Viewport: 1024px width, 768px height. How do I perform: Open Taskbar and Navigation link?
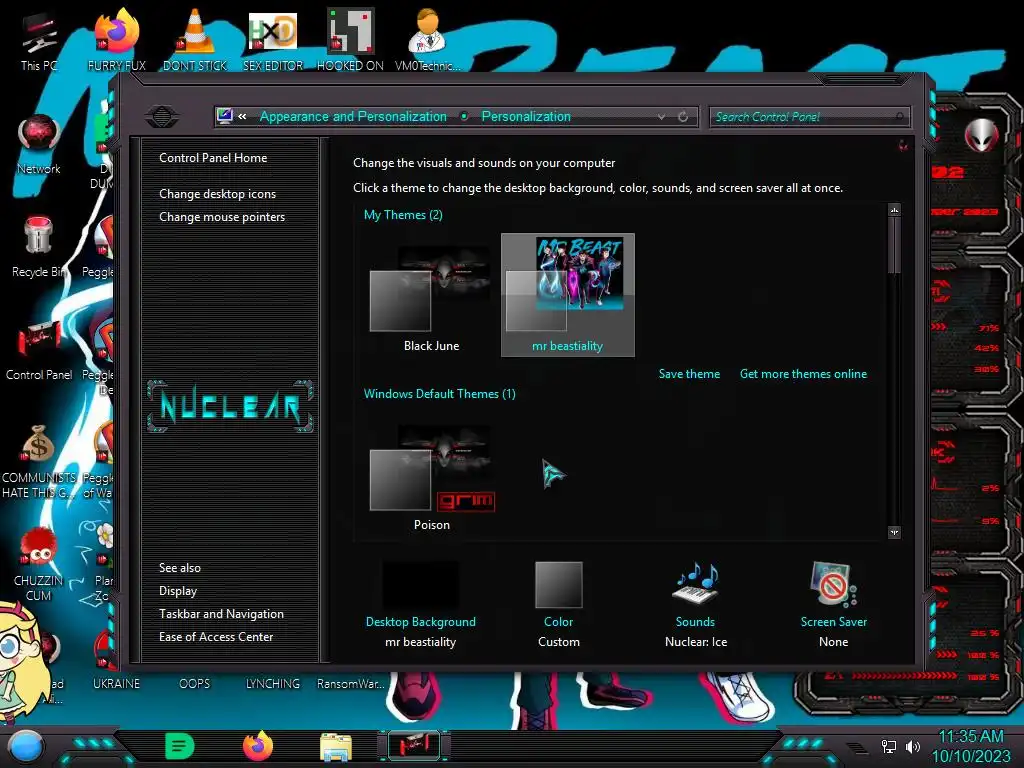tap(221, 614)
